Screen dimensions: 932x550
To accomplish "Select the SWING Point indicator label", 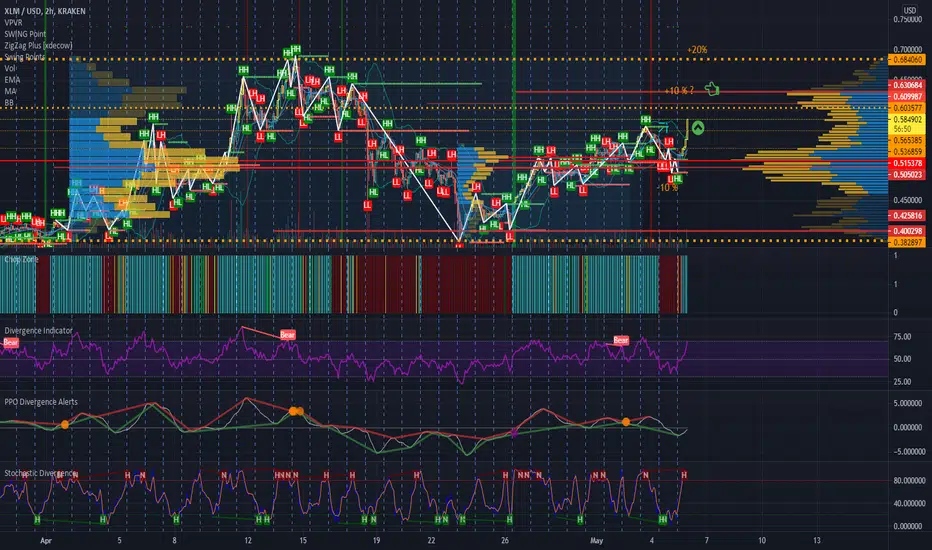I will [25, 34].
